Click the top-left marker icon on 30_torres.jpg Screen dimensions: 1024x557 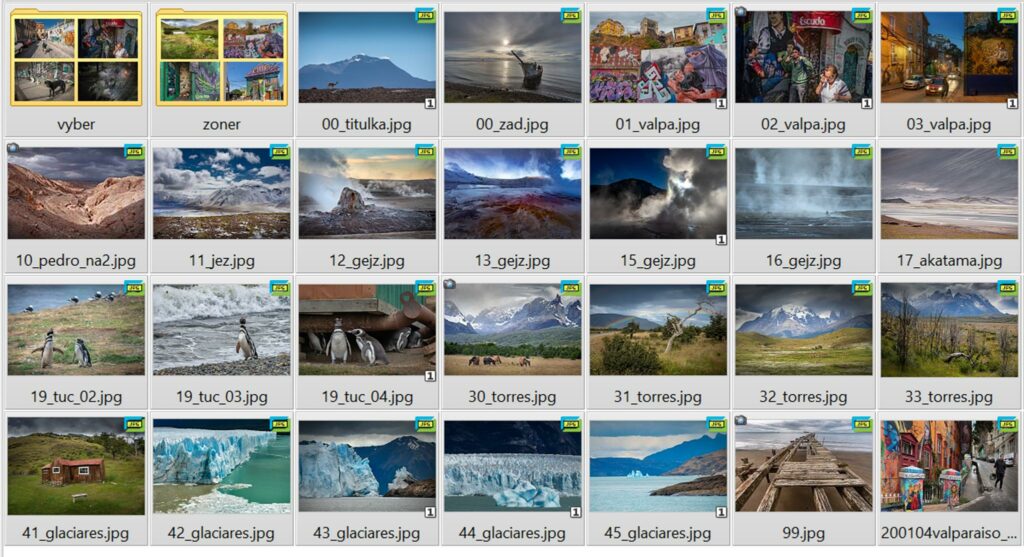(x=449, y=284)
